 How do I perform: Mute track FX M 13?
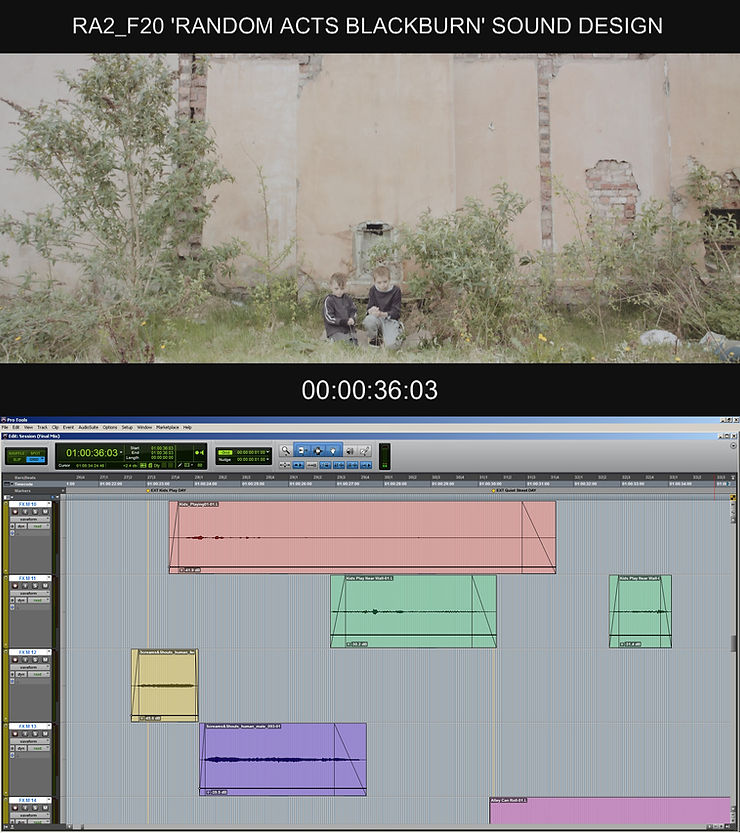click(45, 733)
